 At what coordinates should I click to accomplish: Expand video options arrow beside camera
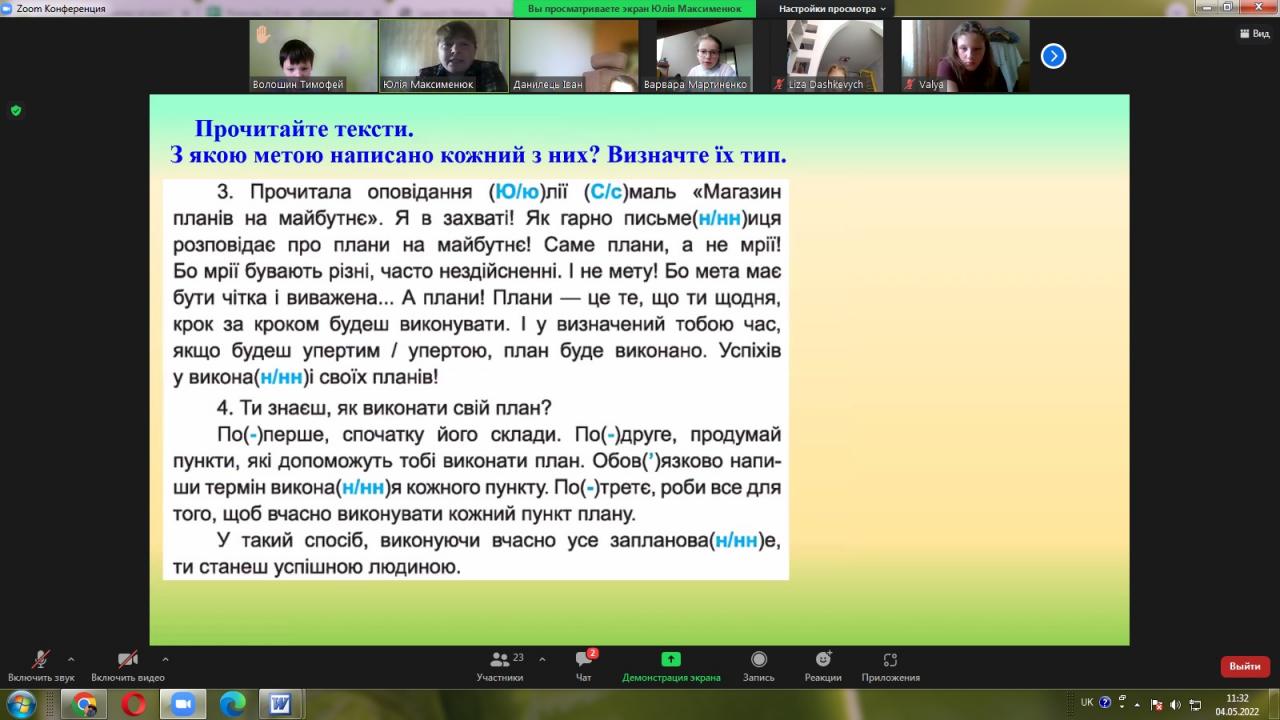[165, 659]
